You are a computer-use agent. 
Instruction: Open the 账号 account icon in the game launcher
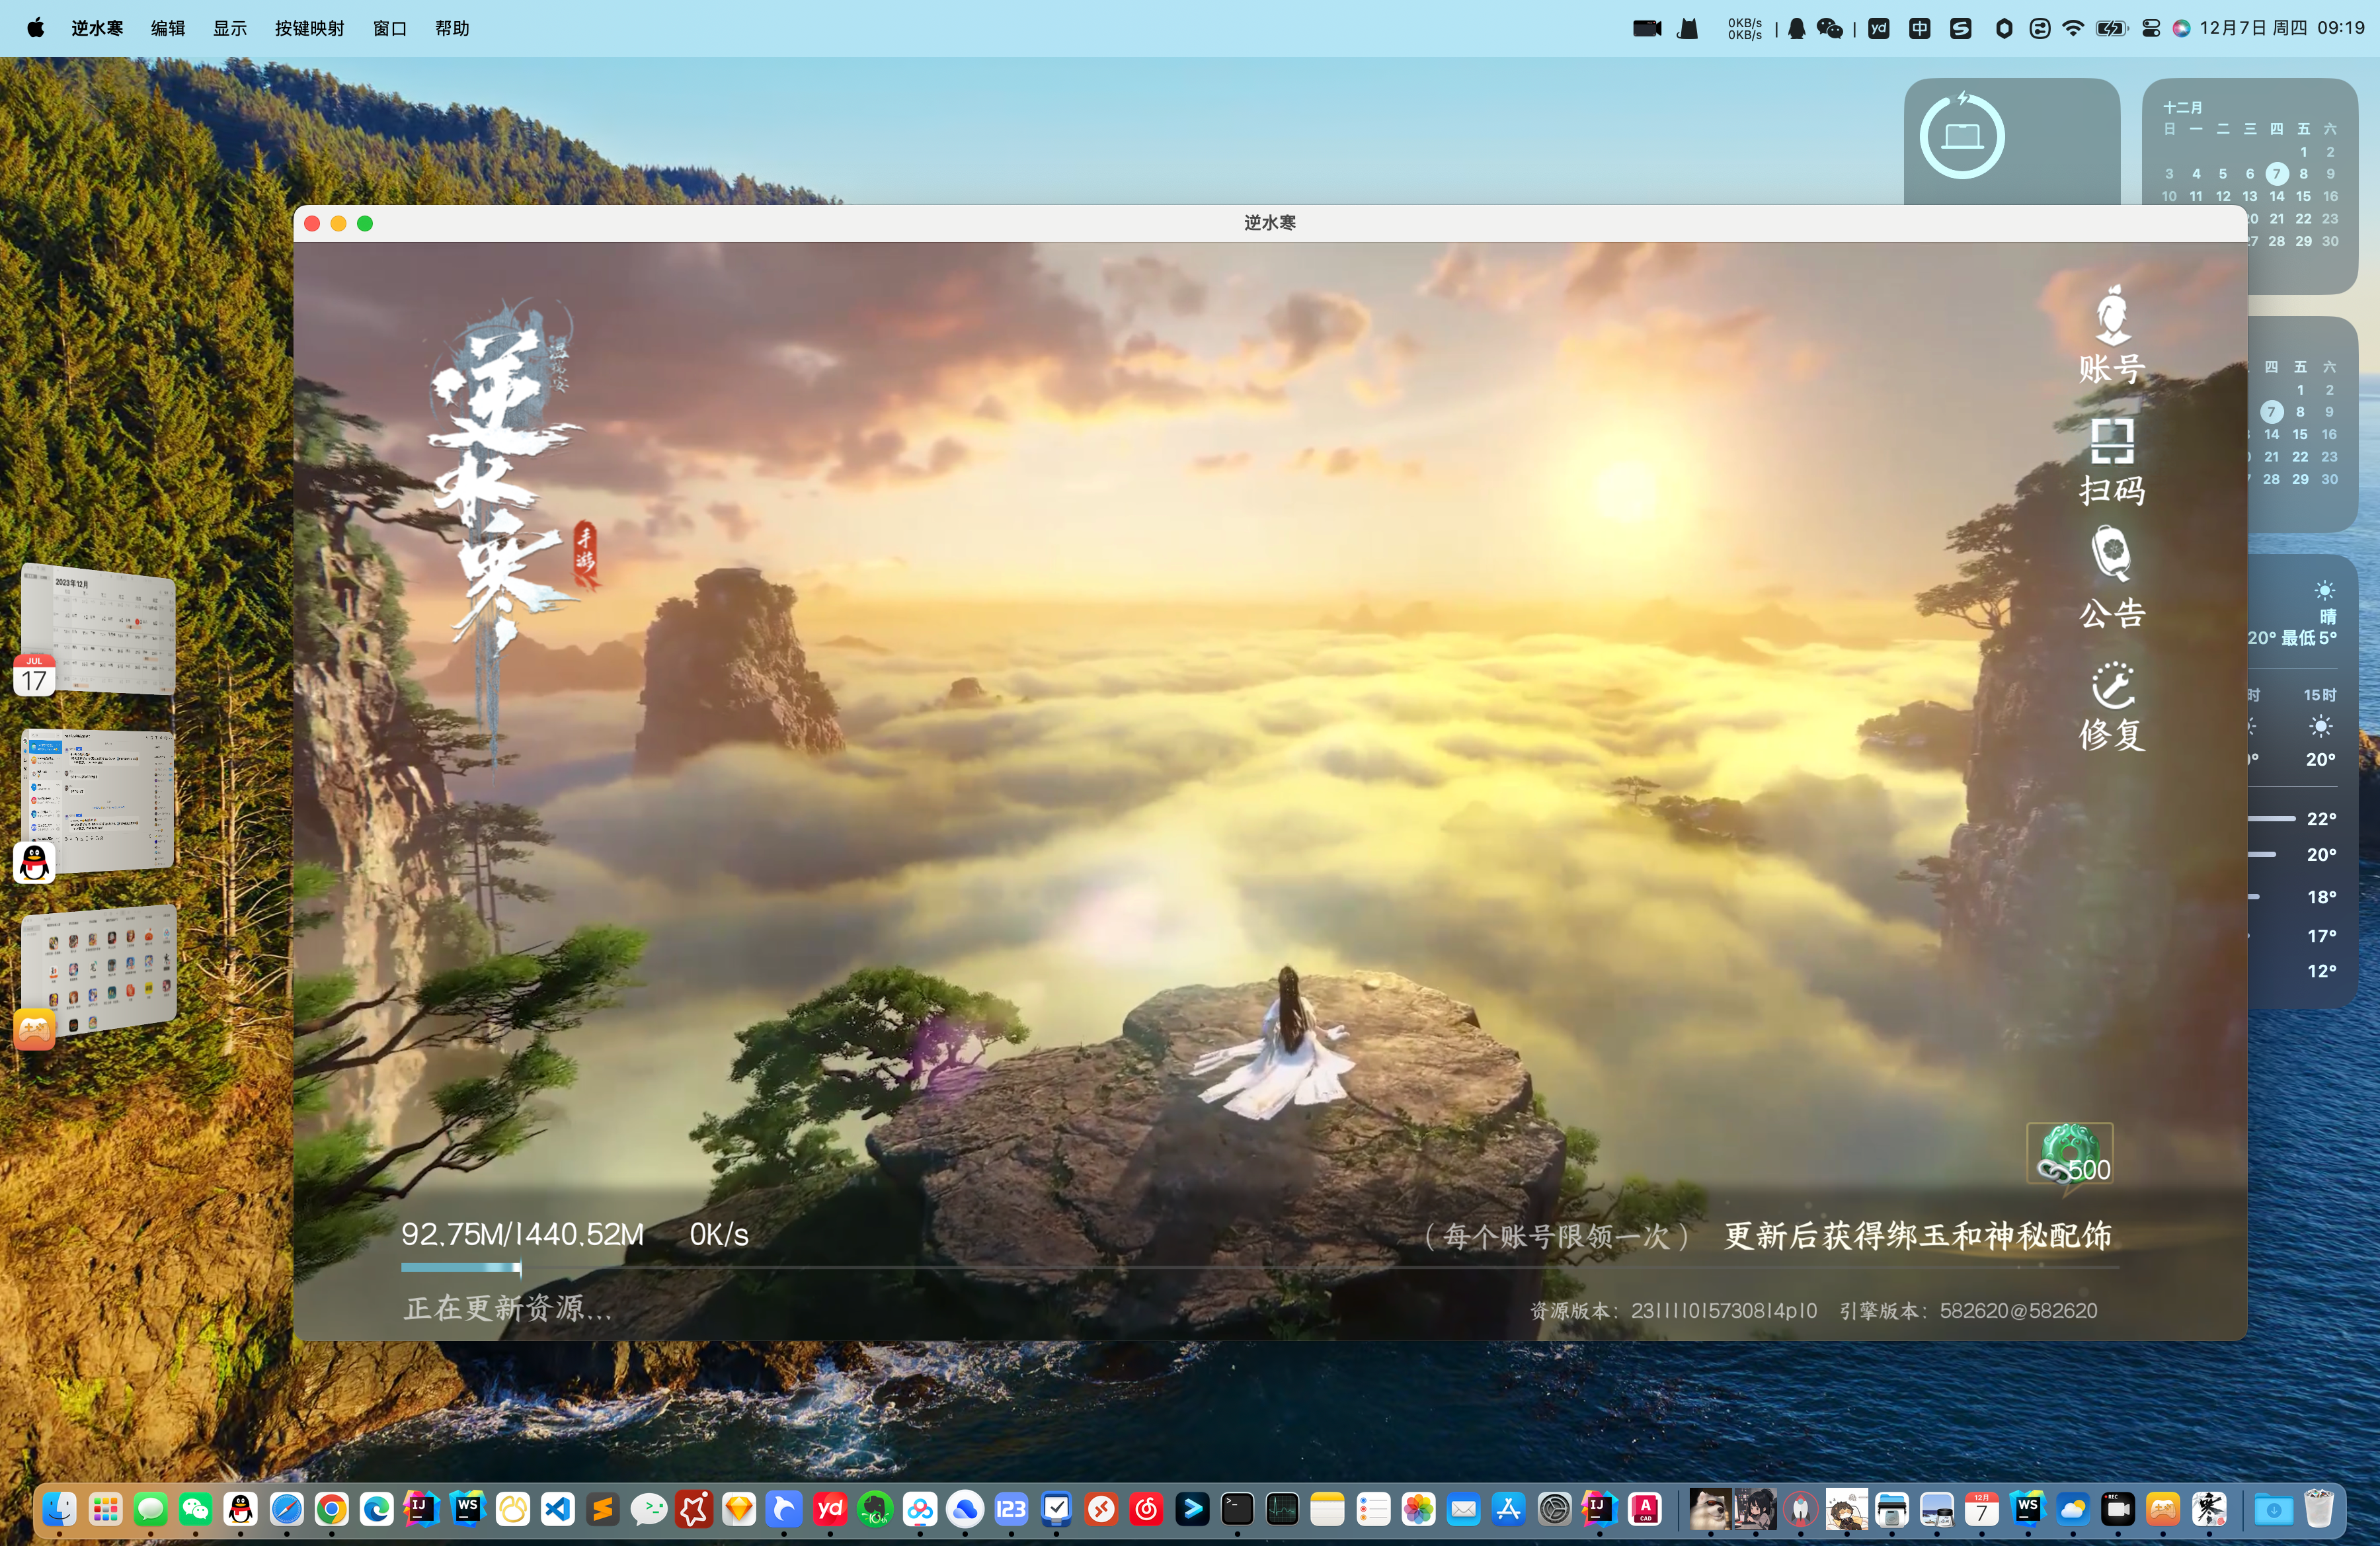tap(2111, 333)
